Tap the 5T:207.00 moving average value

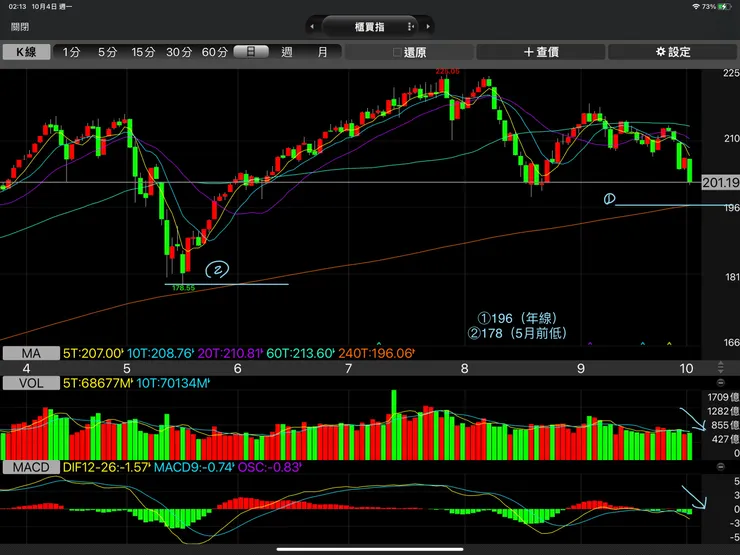[93, 353]
